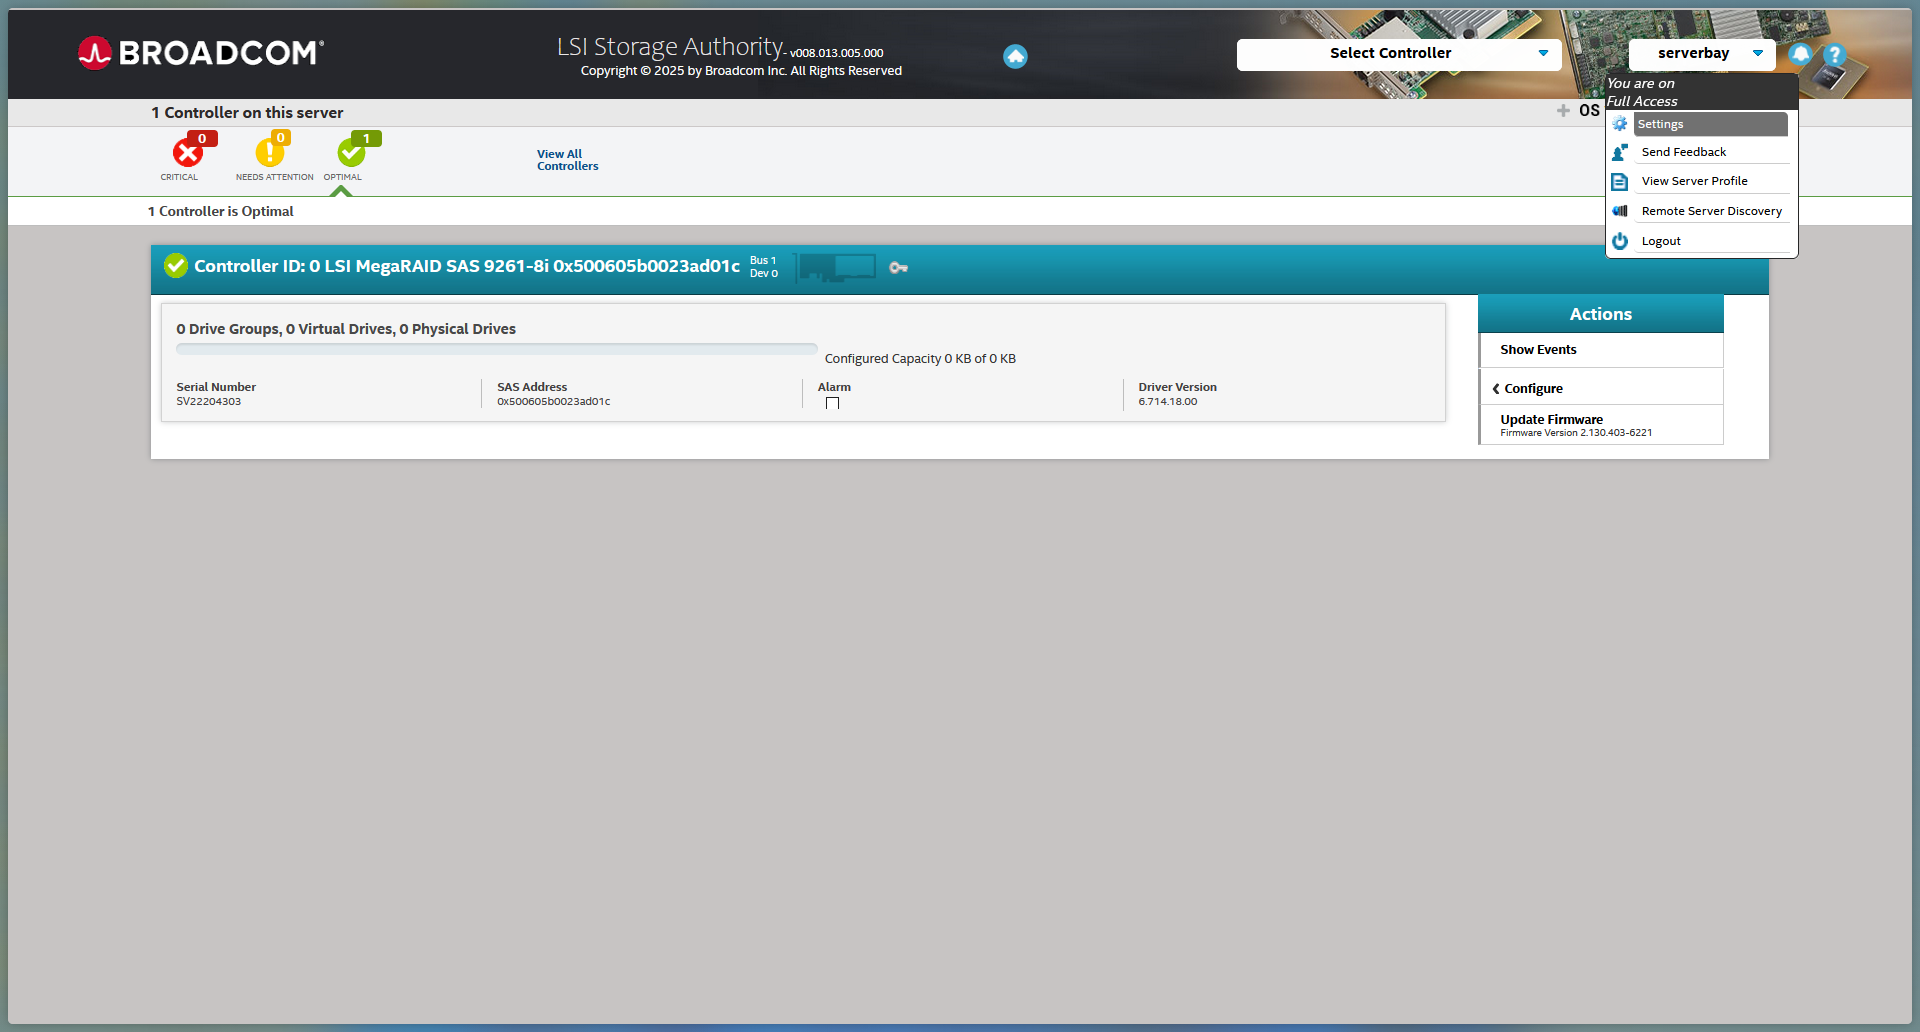This screenshot has height=1032, width=1920.
Task: Click SAS address 0x500605b0023ad01c value
Action: click(553, 402)
